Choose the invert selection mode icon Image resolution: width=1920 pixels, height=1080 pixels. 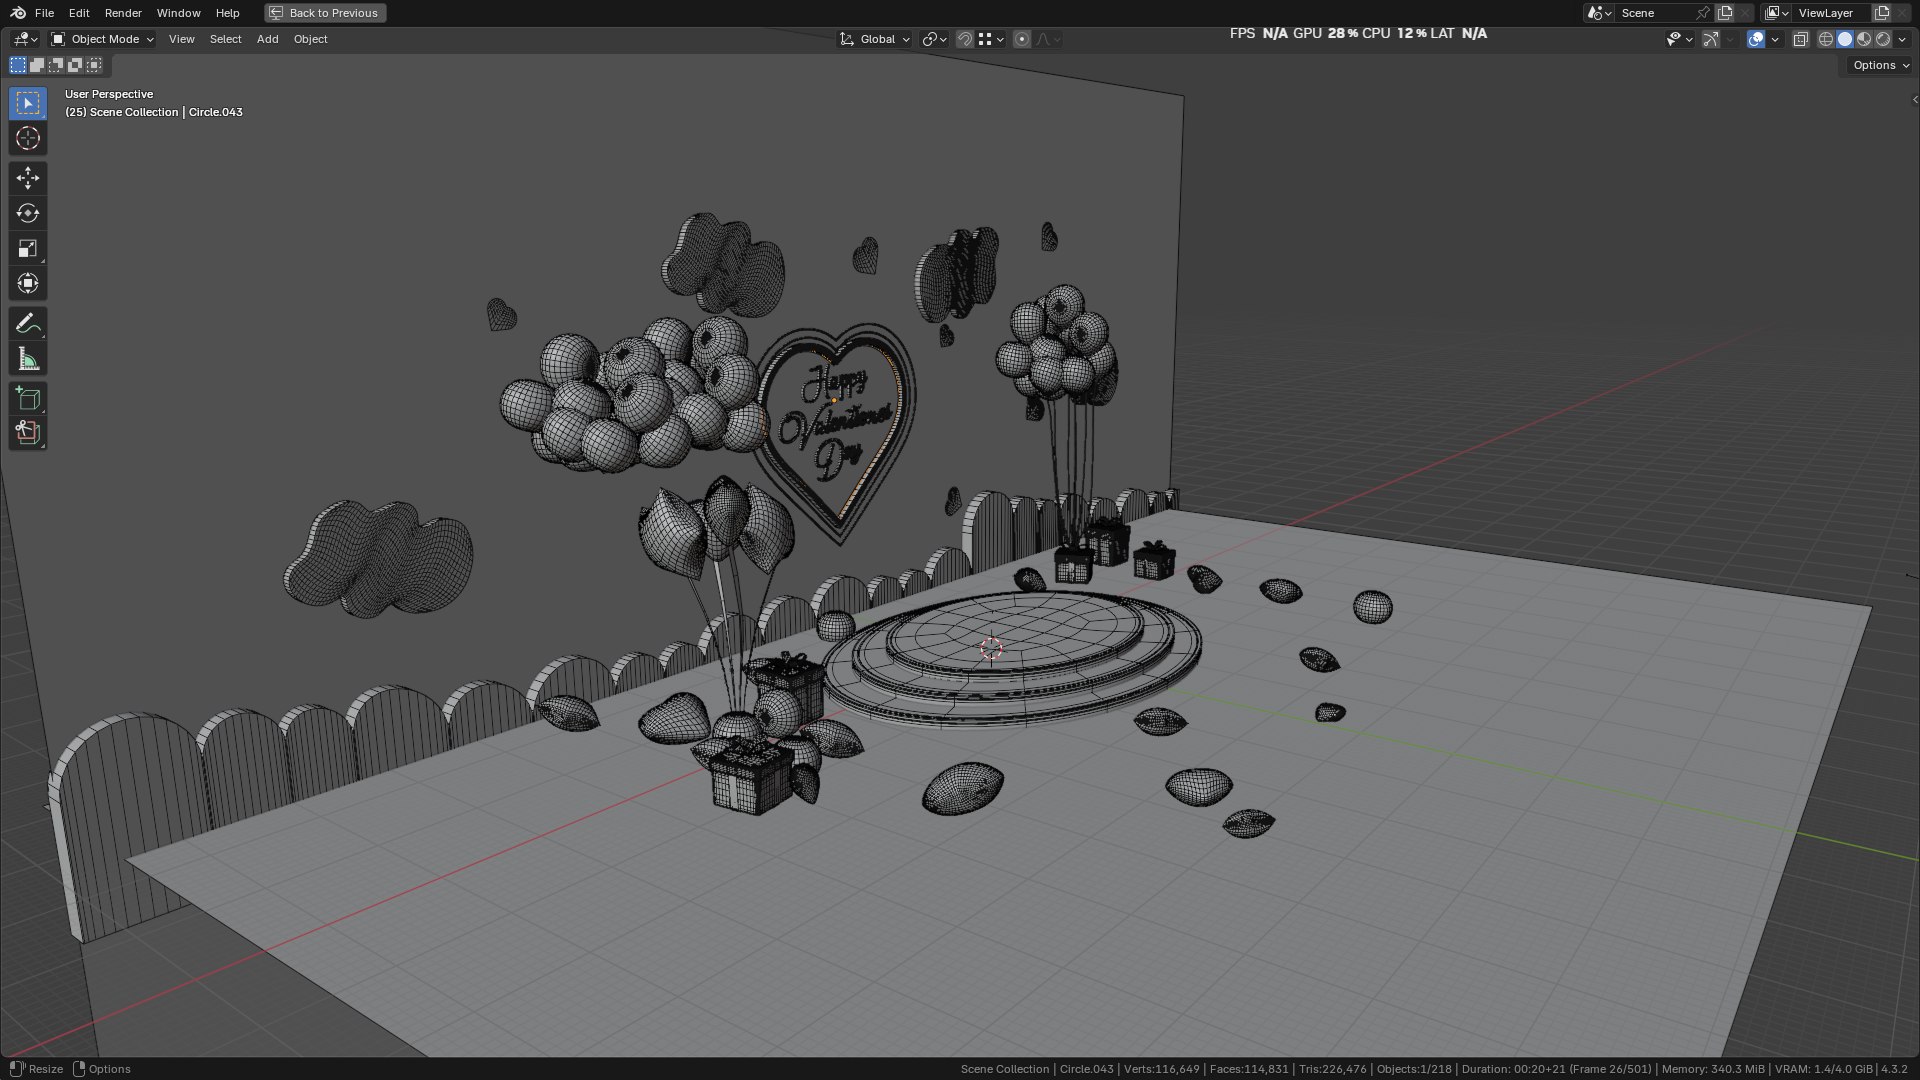point(75,65)
